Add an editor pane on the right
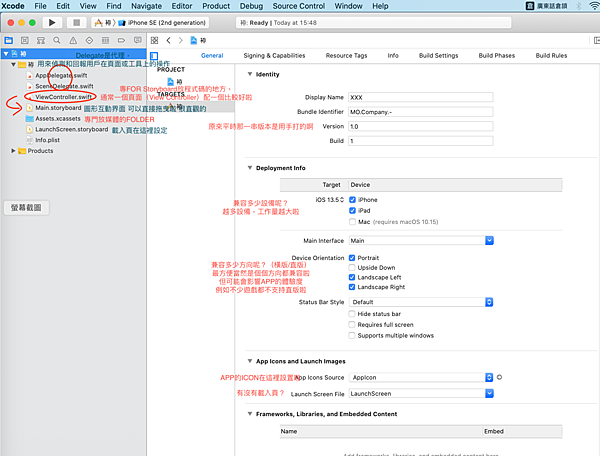Screen dimensions: 600x456 pos(596,40)
